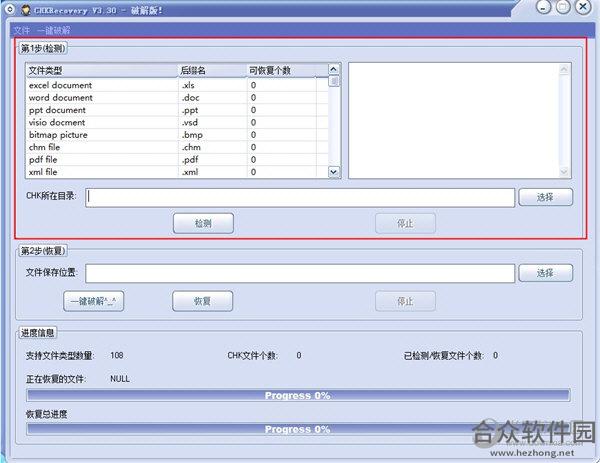The width and height of the screenshot is (600, 463).
Task: Select the ppt document row
Action: (177, 110)
